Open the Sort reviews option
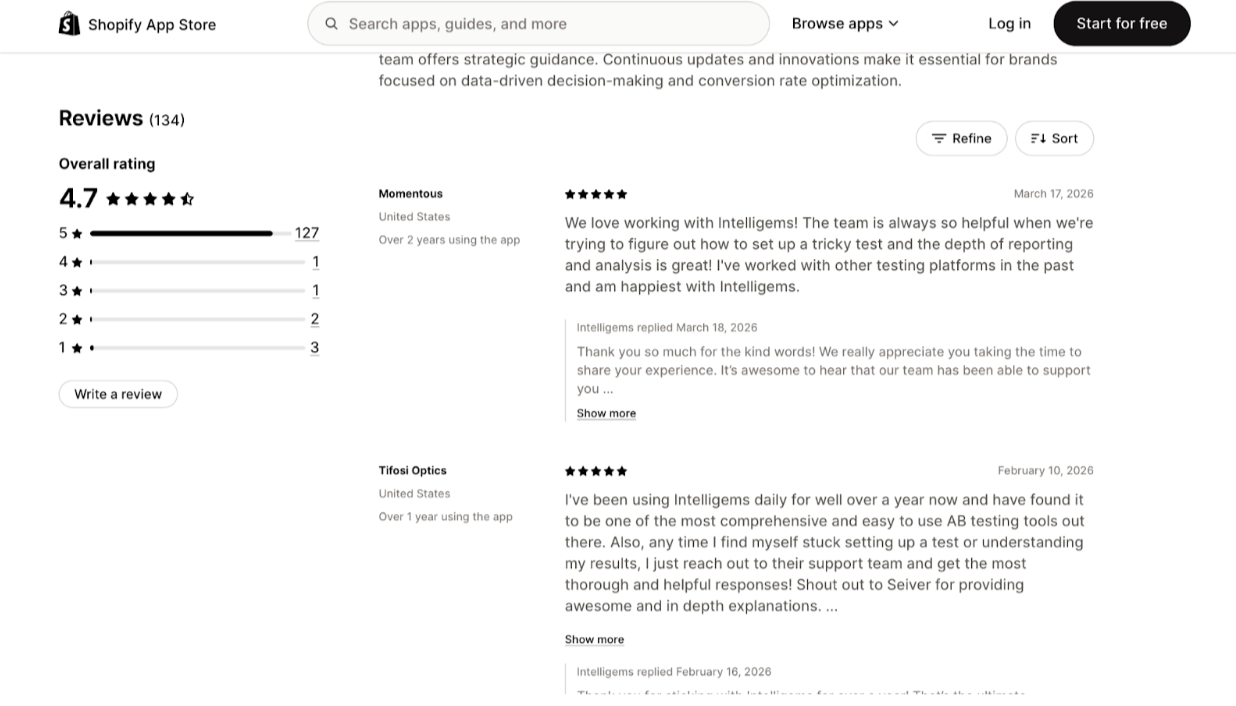This screenshot has width=1236, height=706. pyautogui.click(x=1054, y=139)
